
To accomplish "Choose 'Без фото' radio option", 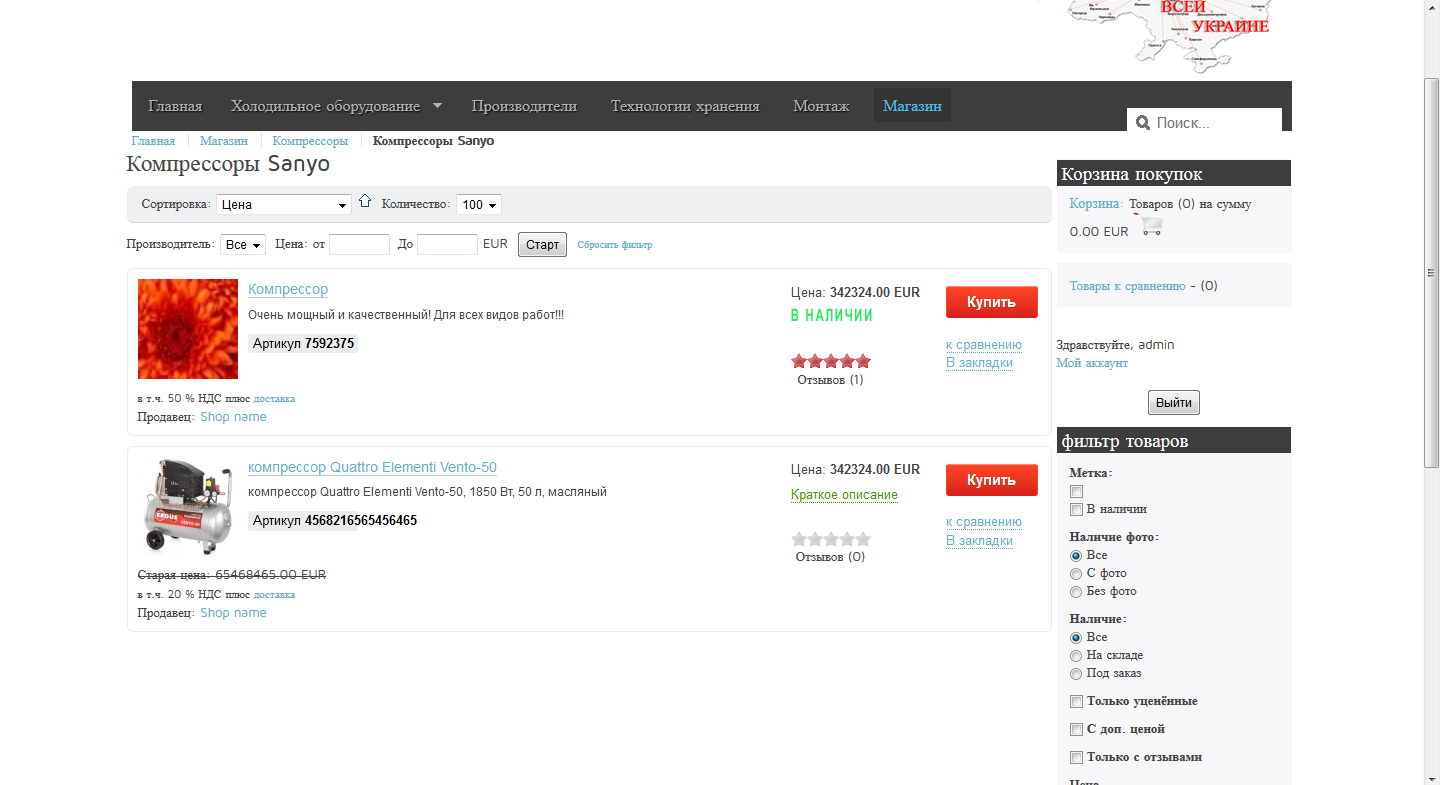I will [1076, 591].
